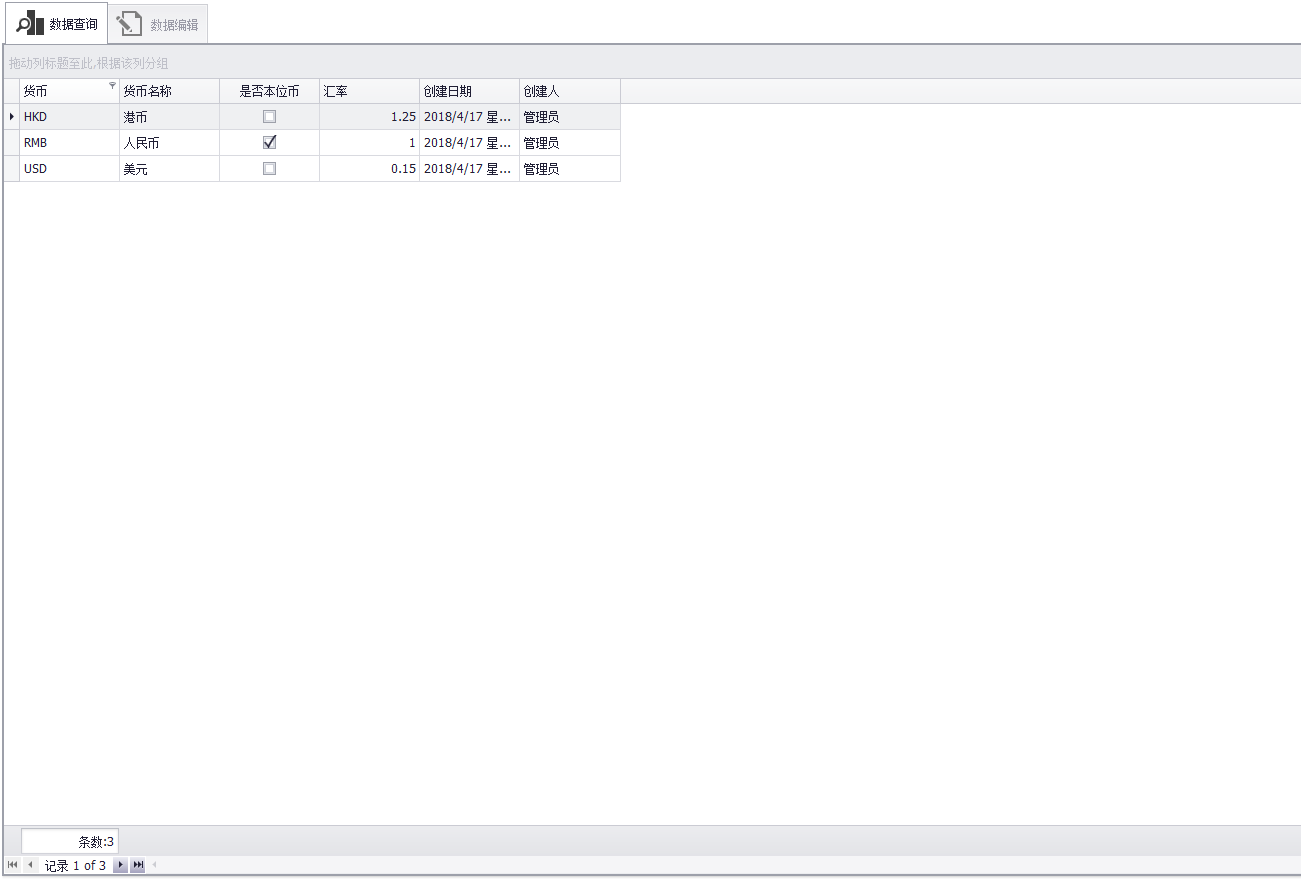The image size is (1301, 882).
Task: Click the 条数:3 summary footer cell
Action: [69, 842]
